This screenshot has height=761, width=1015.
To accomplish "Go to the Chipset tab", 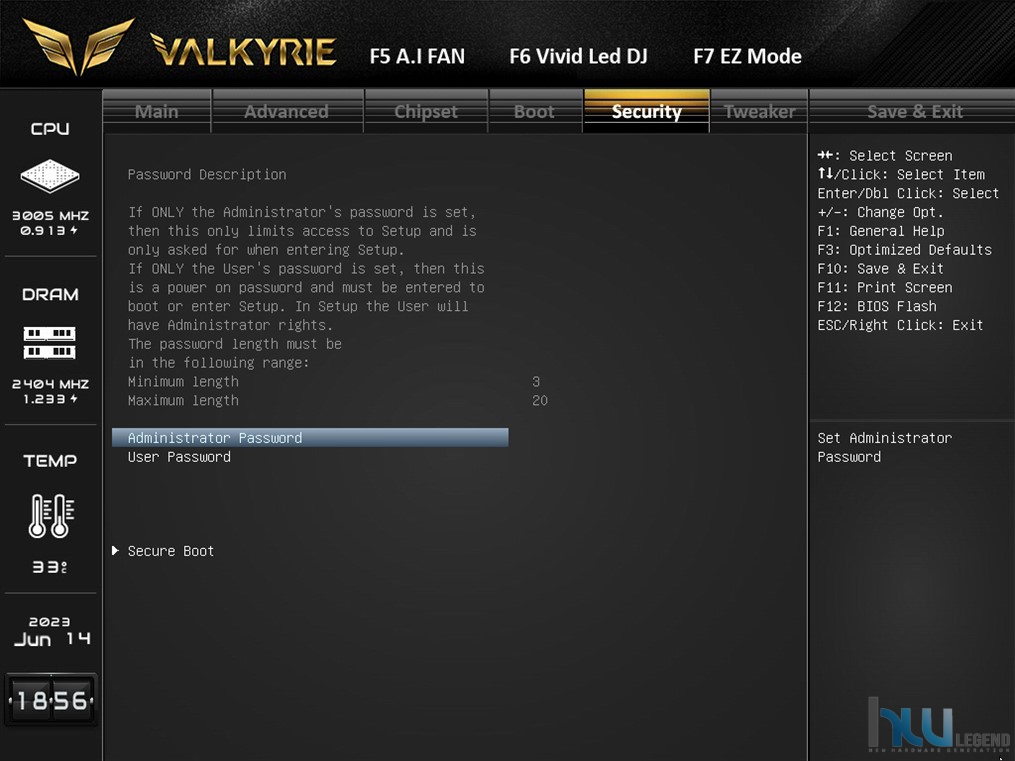I will (426, 111).
